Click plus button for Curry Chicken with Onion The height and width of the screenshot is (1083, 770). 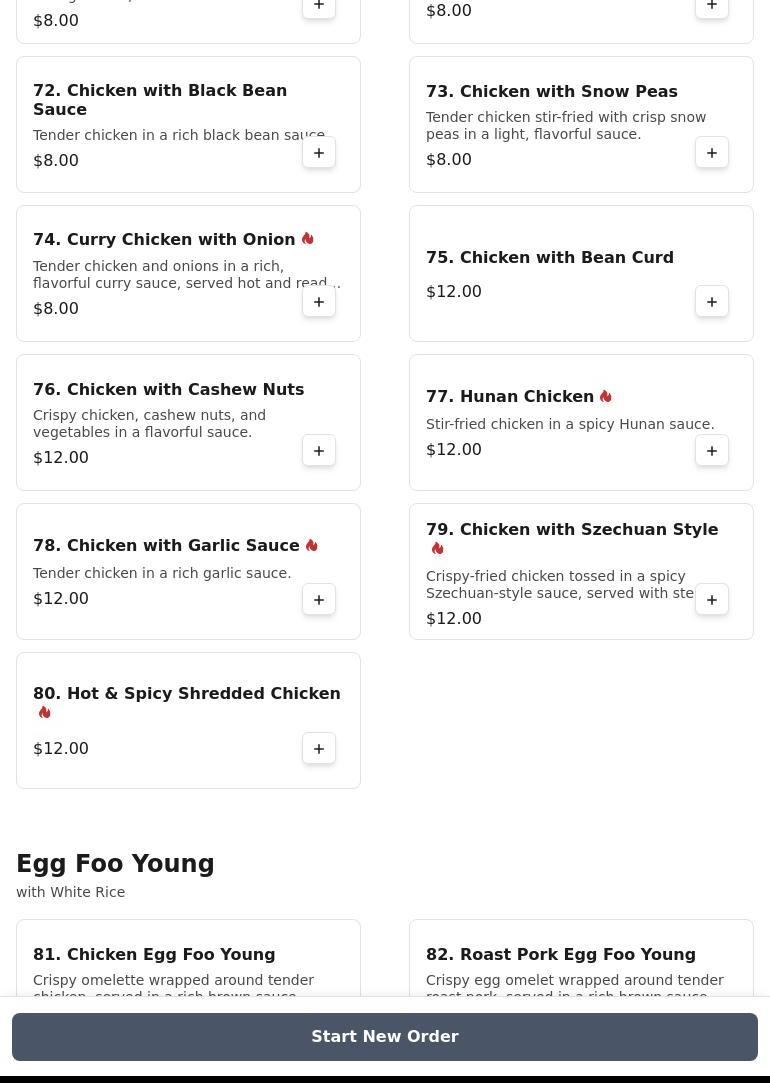319,302
